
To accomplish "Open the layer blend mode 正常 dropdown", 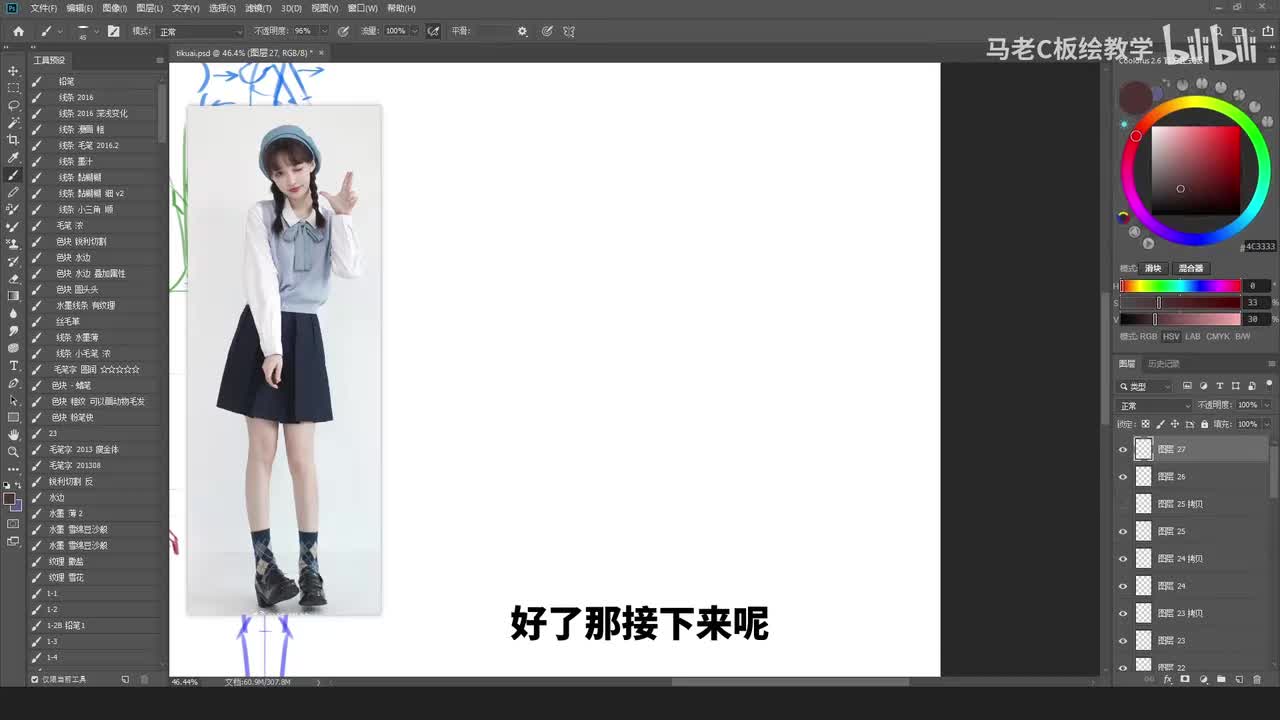I will click(1155, 405).
